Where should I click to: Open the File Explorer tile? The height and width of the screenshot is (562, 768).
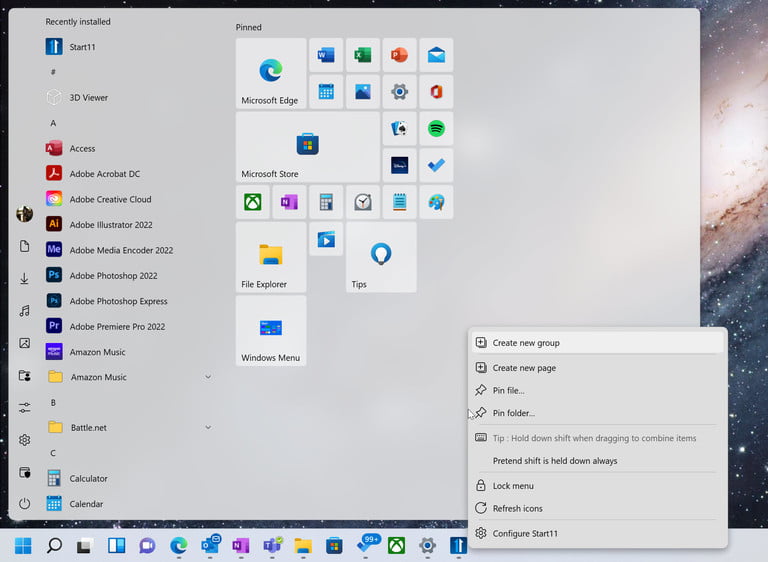(x=271, y=257)
